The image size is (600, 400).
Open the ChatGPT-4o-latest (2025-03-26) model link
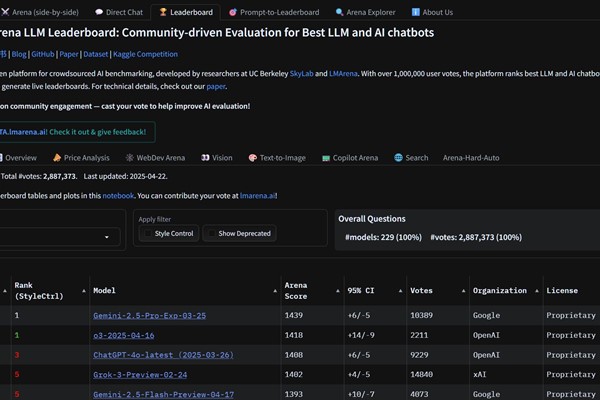(x=163, y=355)
